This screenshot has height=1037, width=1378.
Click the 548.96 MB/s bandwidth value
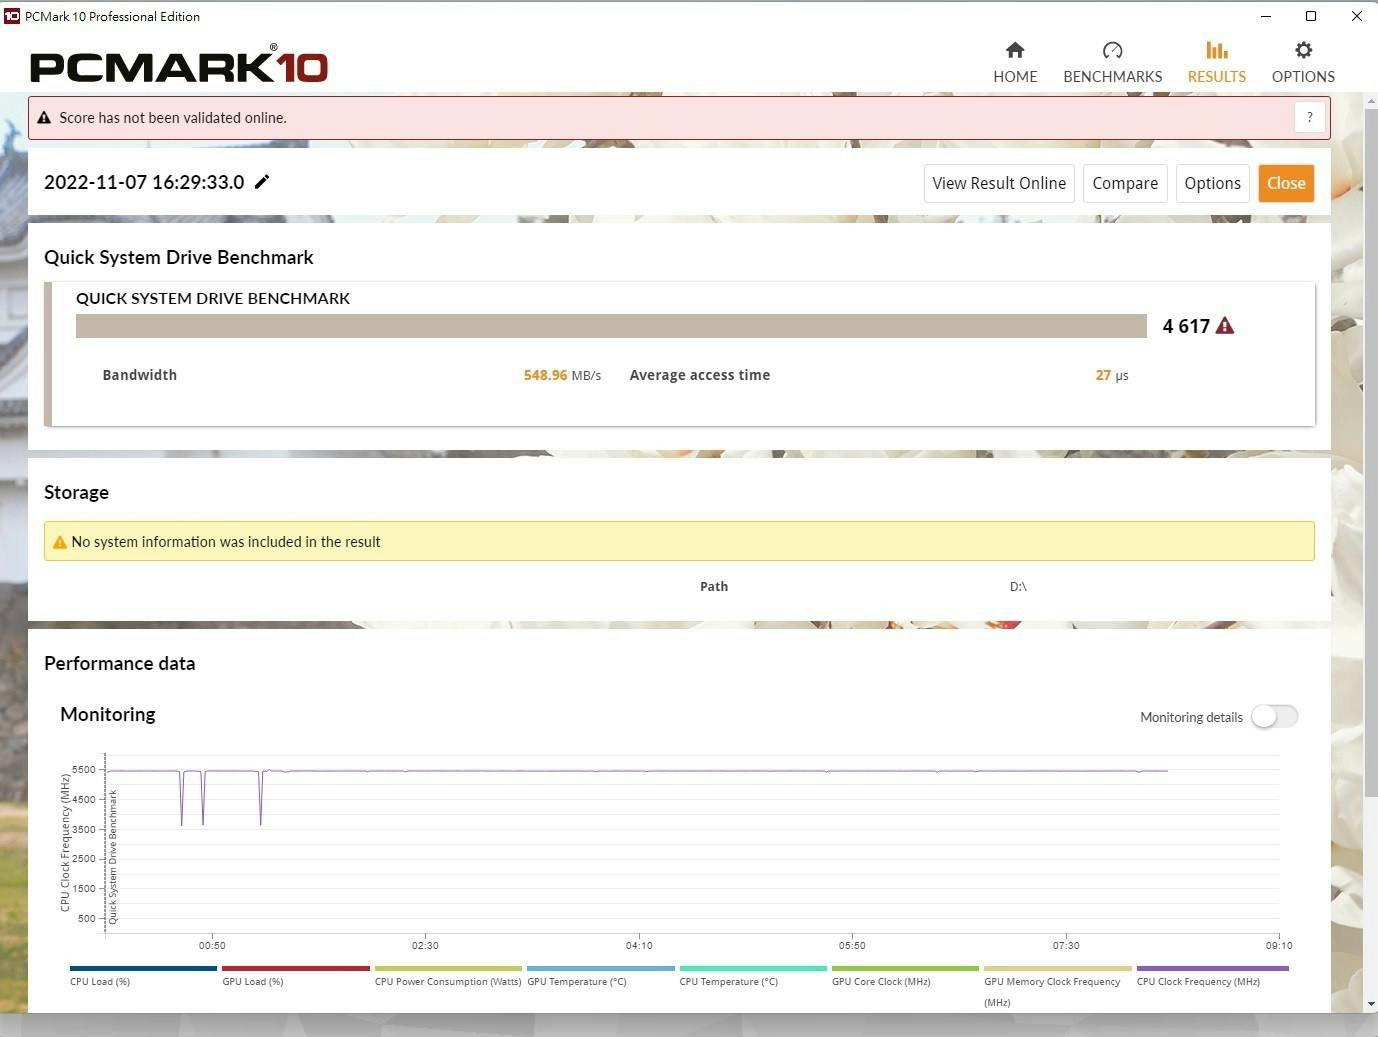coord(562,375)
